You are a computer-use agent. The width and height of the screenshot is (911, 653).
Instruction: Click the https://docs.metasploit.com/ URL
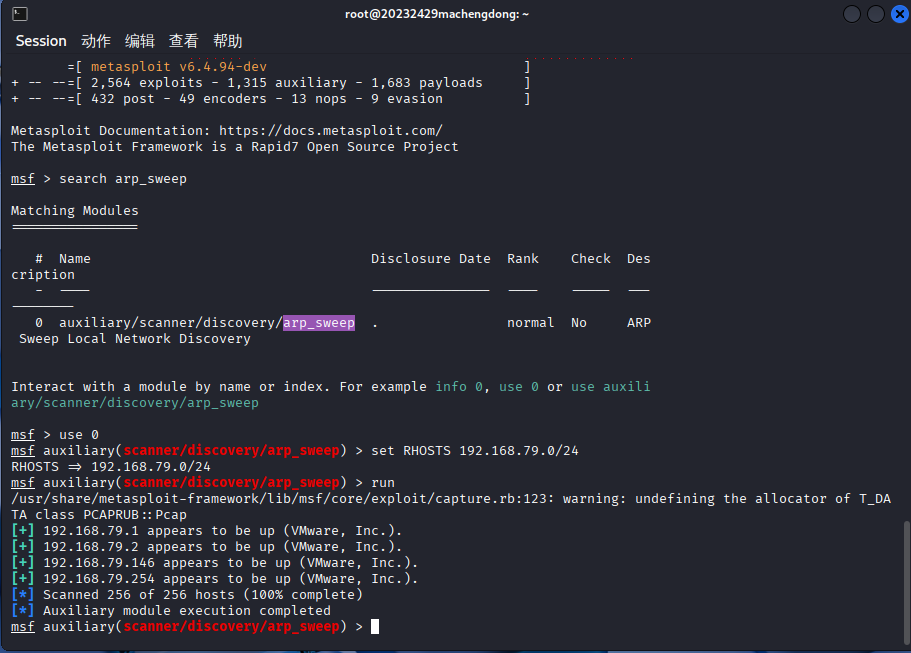pos(331,131)
